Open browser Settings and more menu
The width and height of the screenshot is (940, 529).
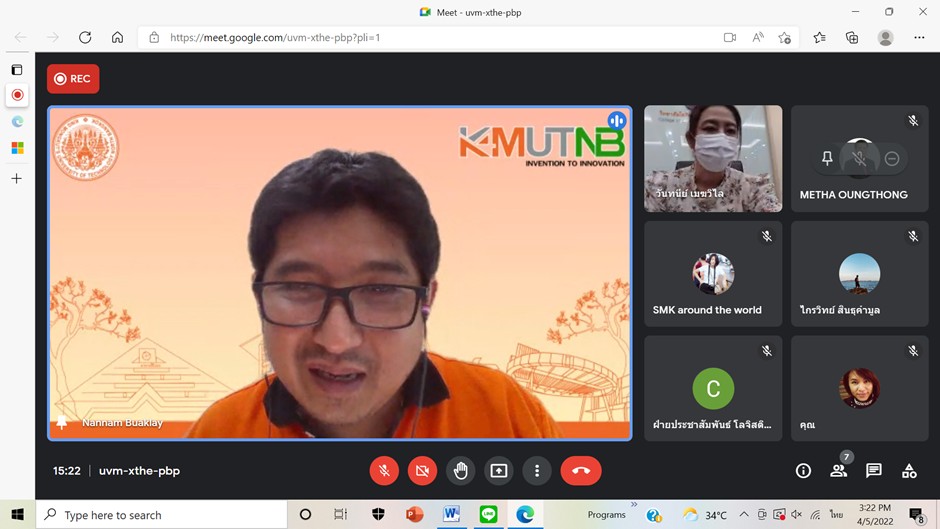[919, 38]
